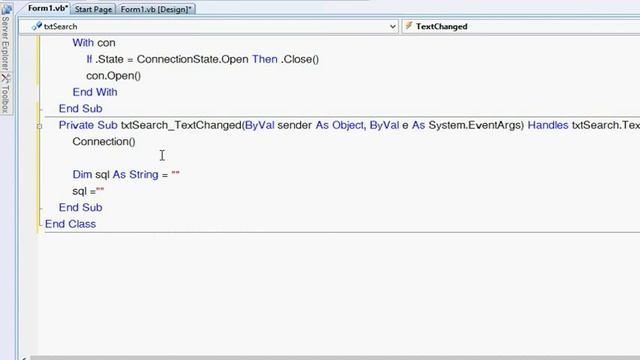
Task: Click the txtSearch_TextChanged method name
Action: [182, 125]
